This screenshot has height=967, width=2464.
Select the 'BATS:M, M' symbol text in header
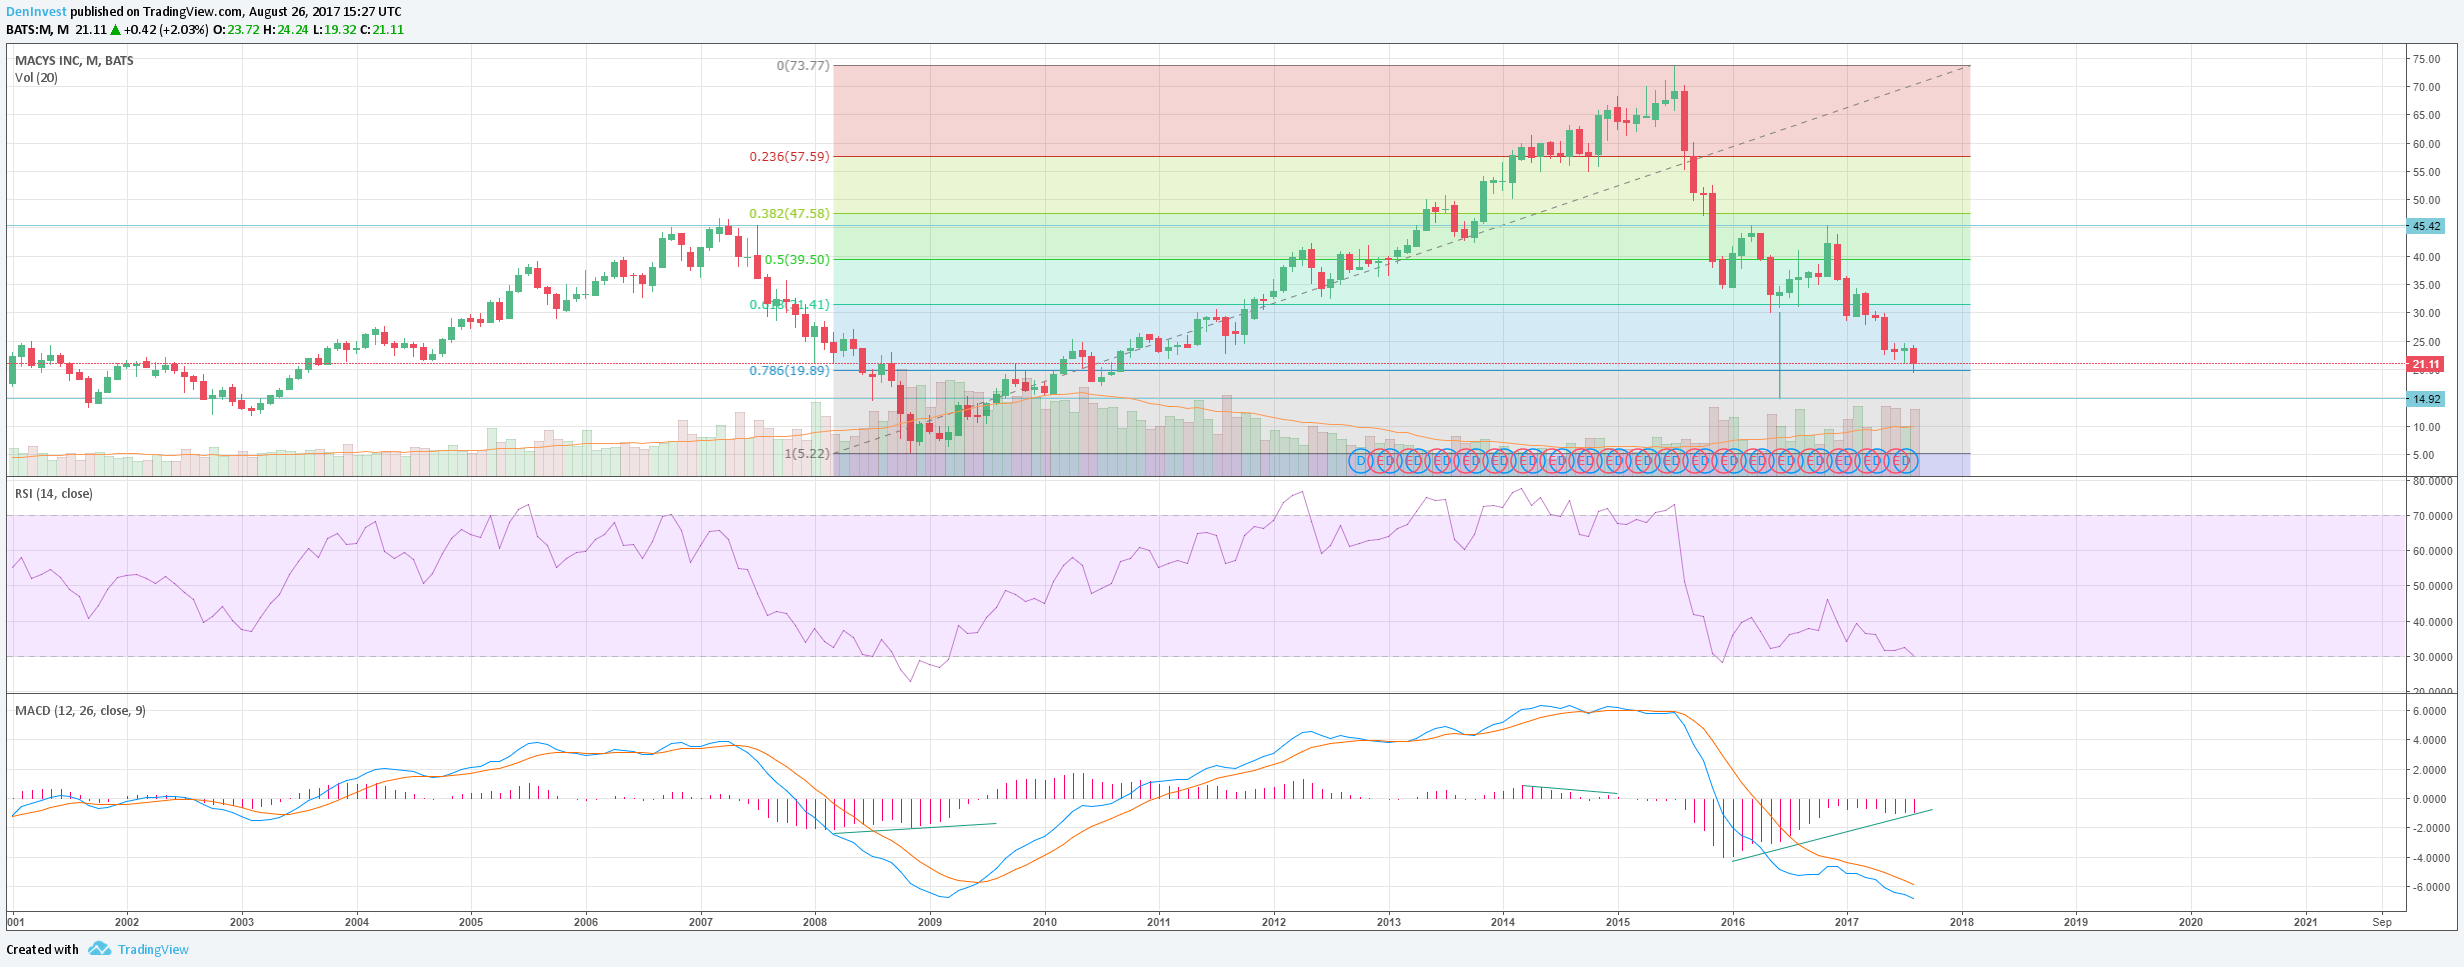[38, 30]
